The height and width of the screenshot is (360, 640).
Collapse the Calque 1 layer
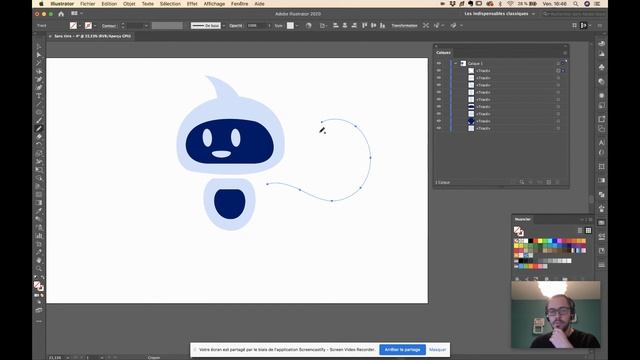(x=456, y=63)
